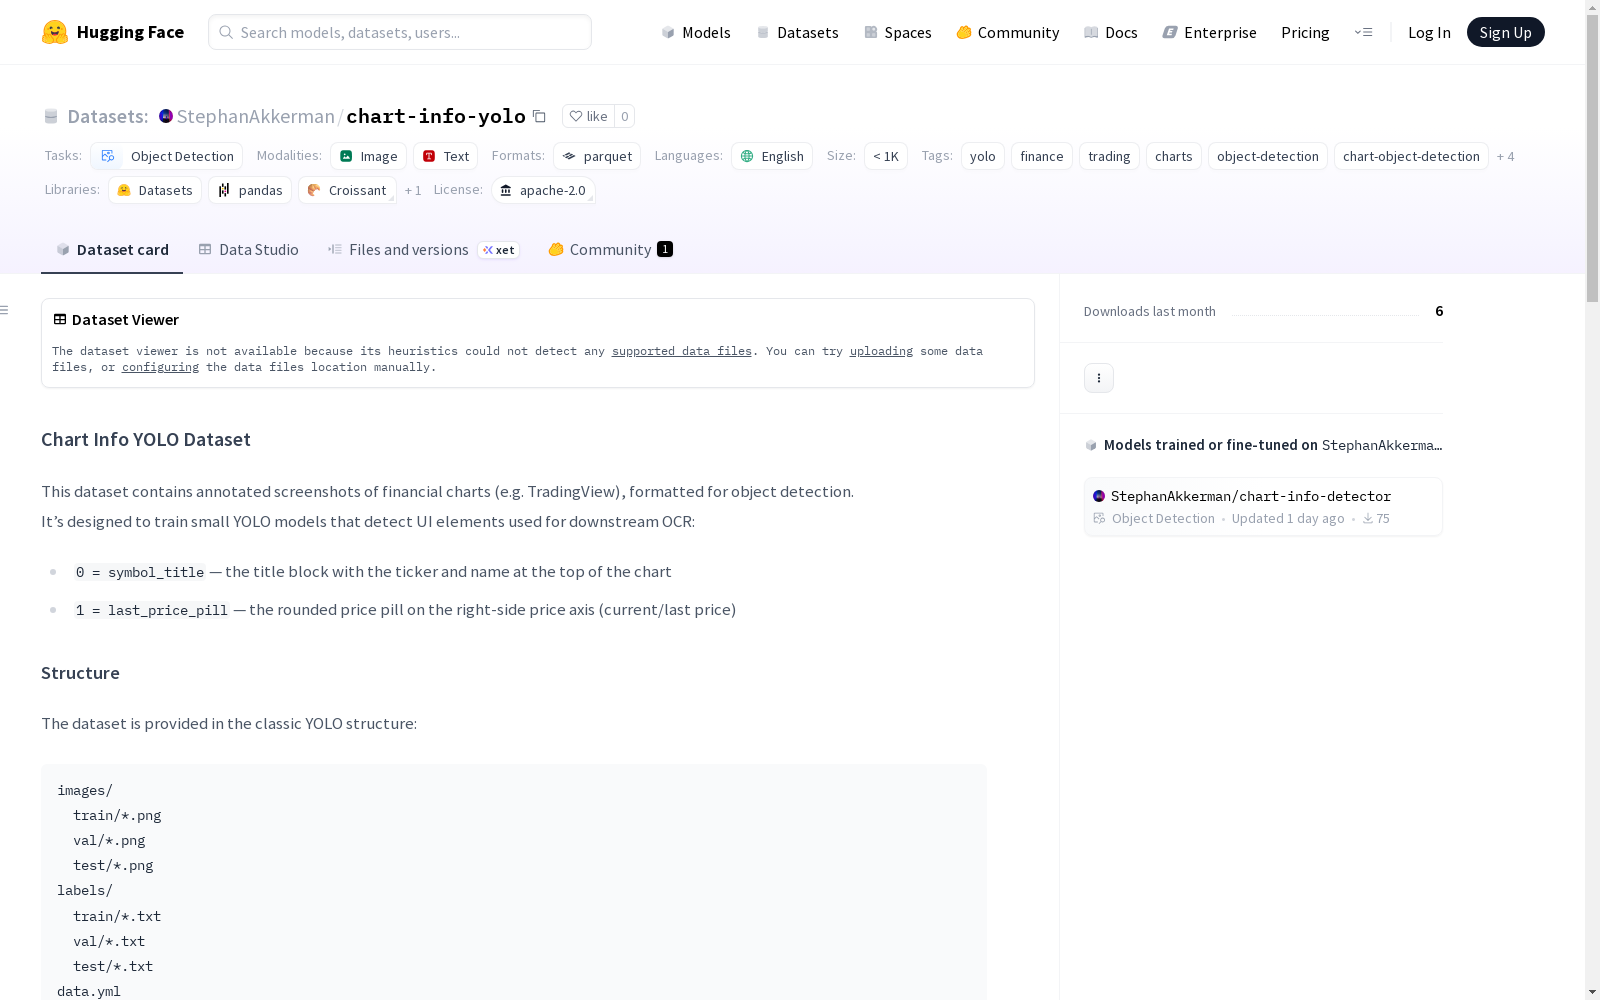Expand the +4 additional tags
This screenshot has height=1000, width=1600.
(x=1505, y=156)
